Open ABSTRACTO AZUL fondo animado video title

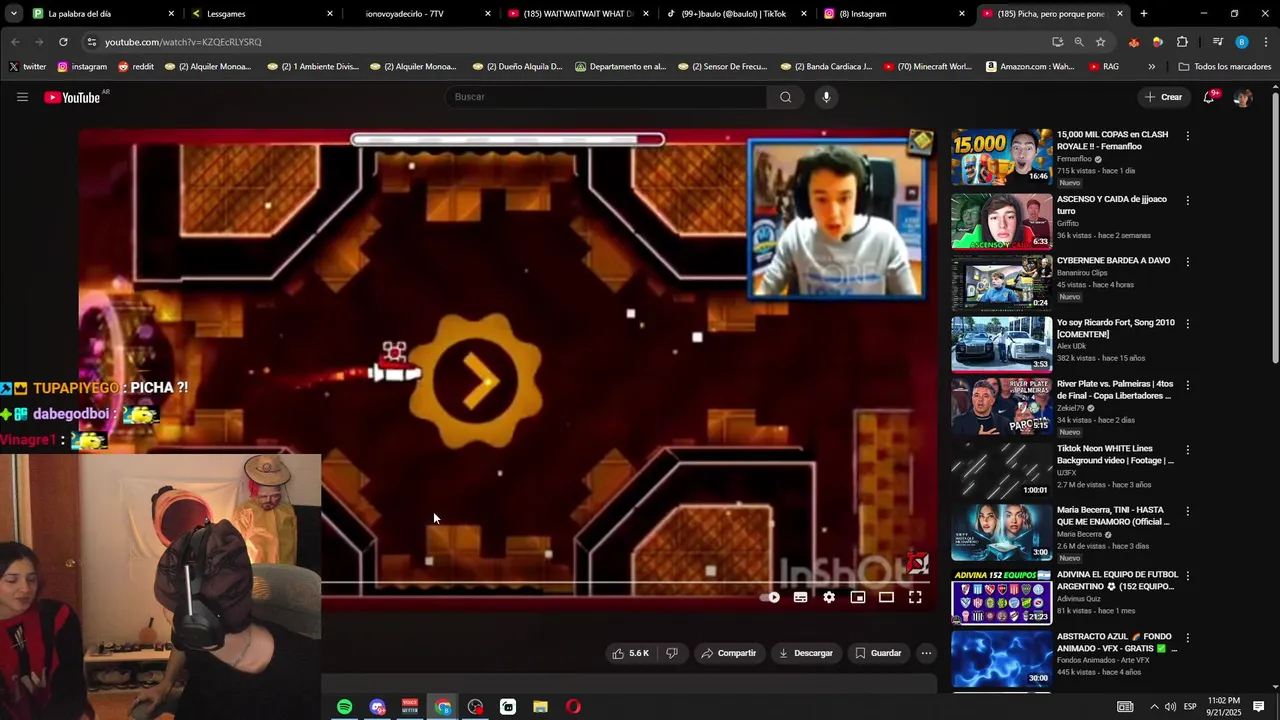point(1115,642)
